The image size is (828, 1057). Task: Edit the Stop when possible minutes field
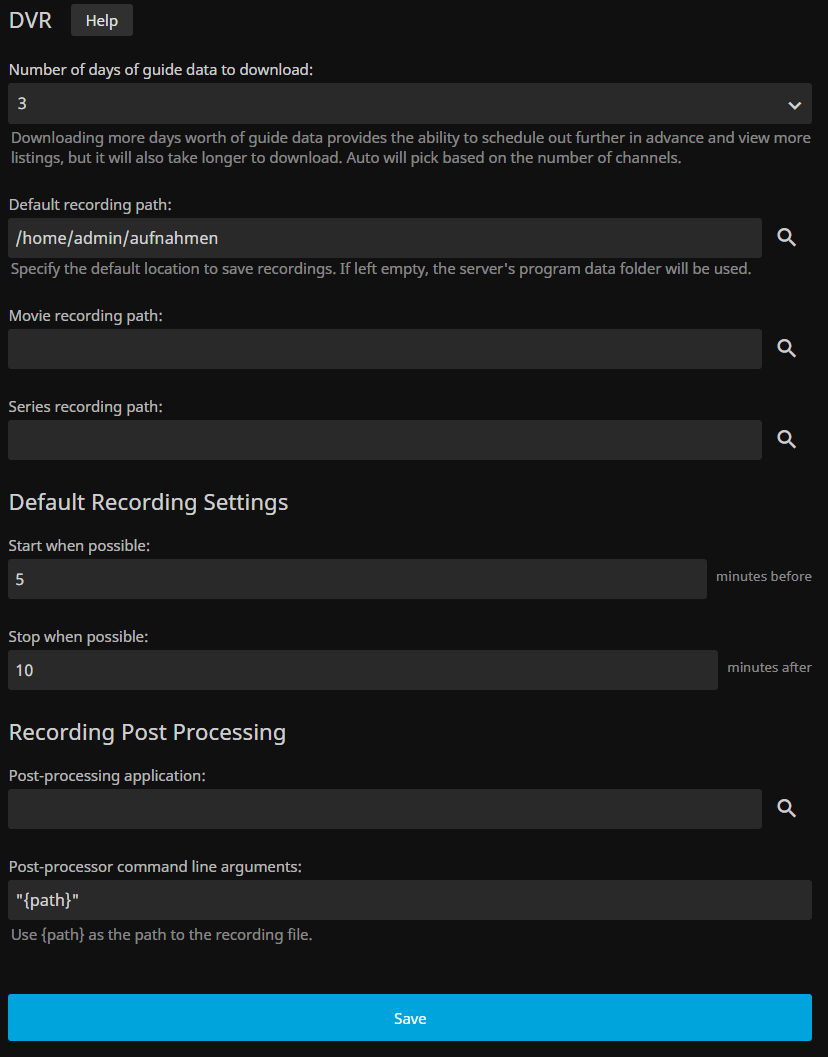362,670
